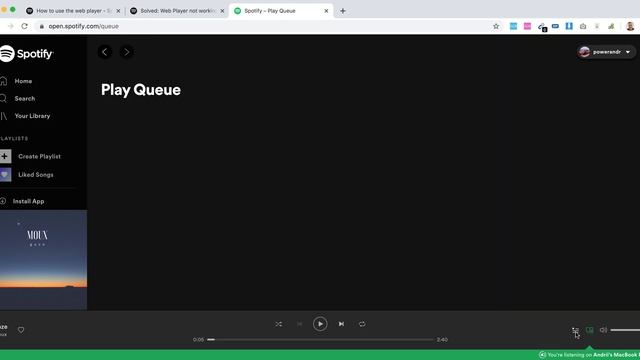Click the green listening-on device banner
Screen dimensions: 640x360
click(320, 355)
